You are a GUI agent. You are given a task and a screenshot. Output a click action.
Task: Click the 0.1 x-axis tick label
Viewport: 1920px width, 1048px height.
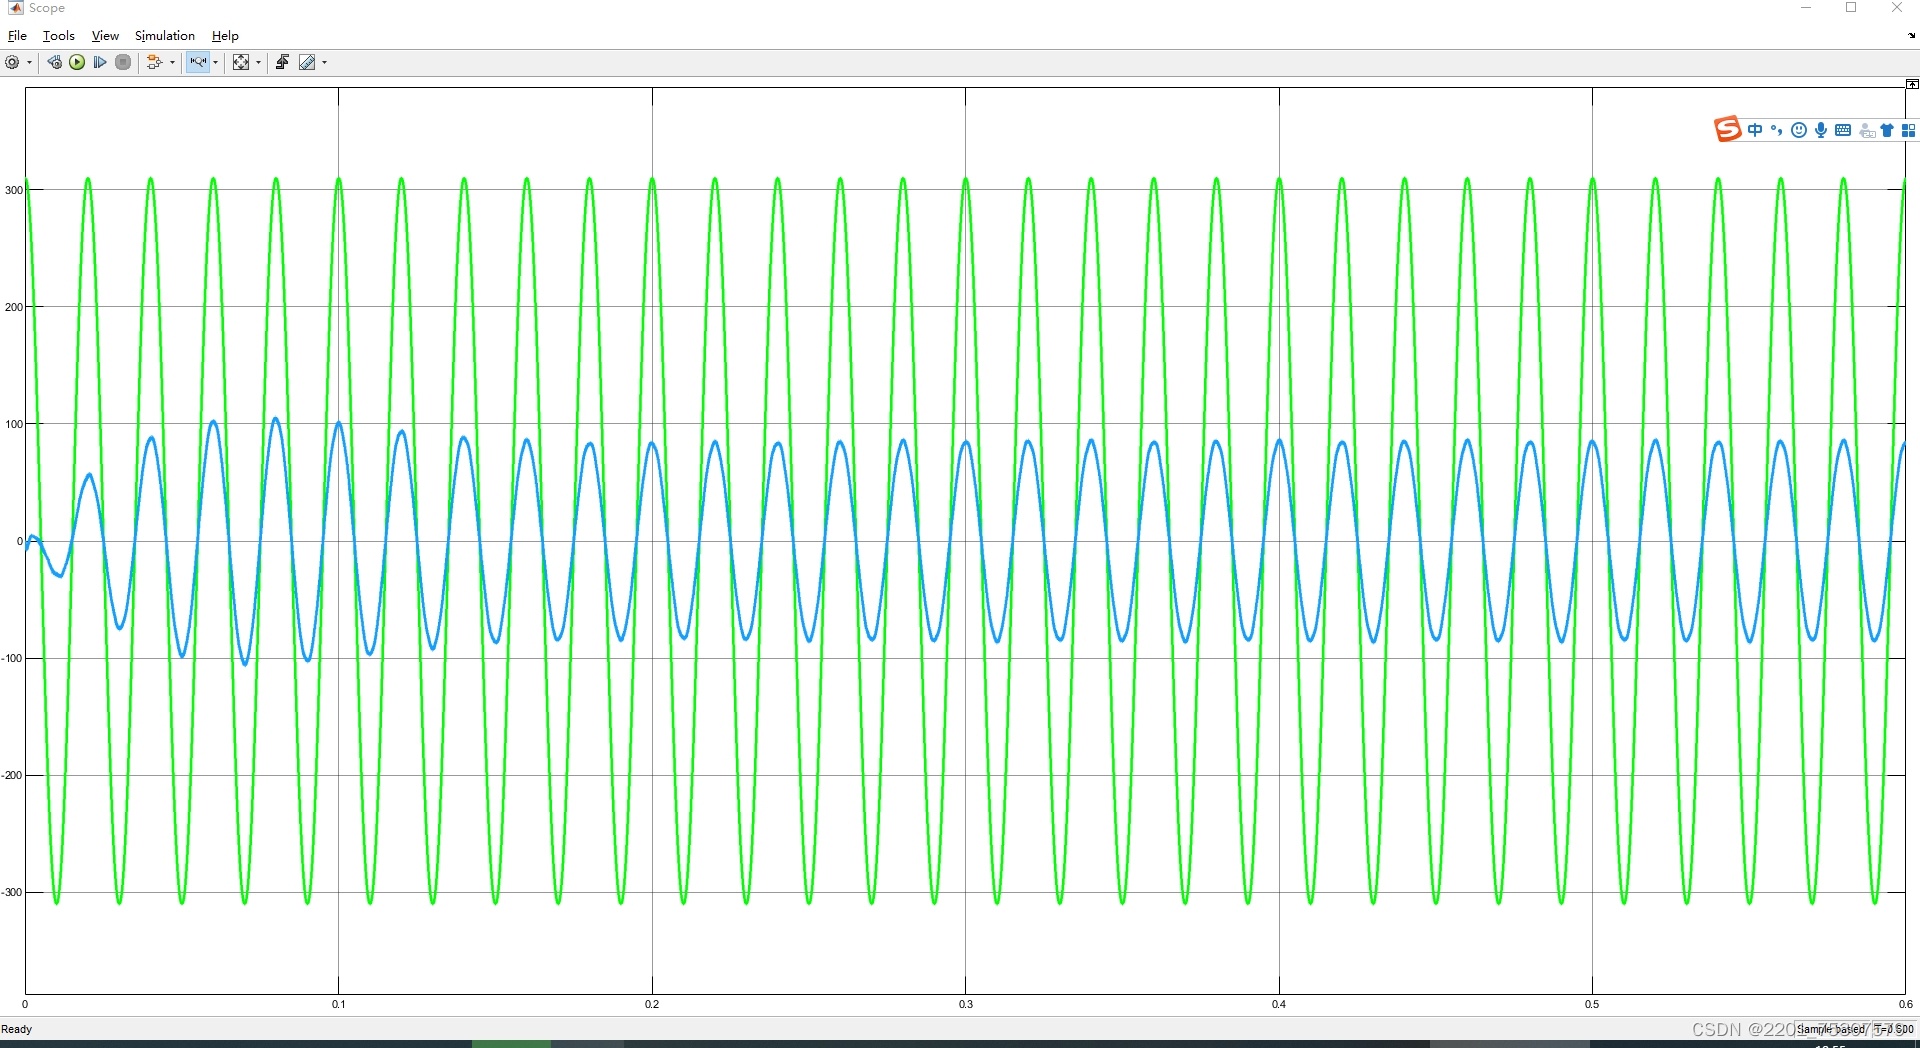[339, 1004]
